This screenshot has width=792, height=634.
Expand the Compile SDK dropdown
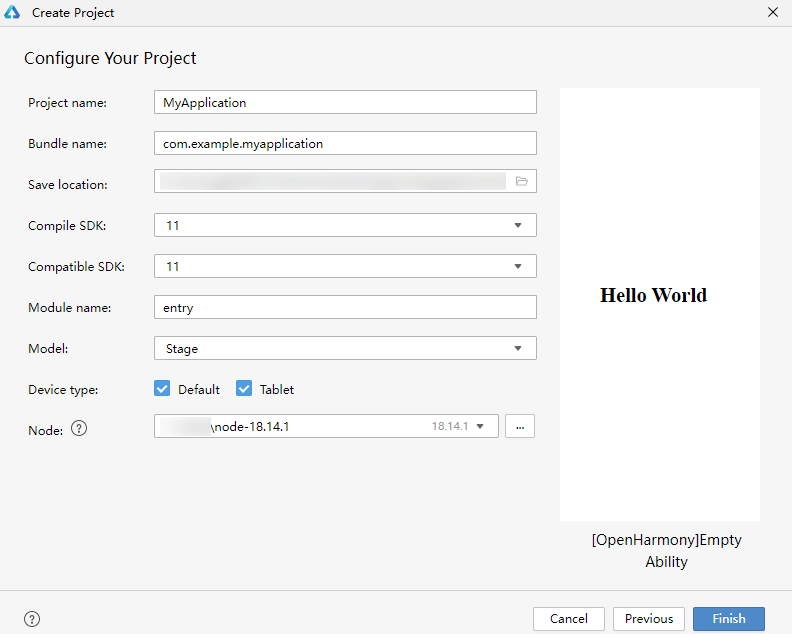[x=517, y=225]
